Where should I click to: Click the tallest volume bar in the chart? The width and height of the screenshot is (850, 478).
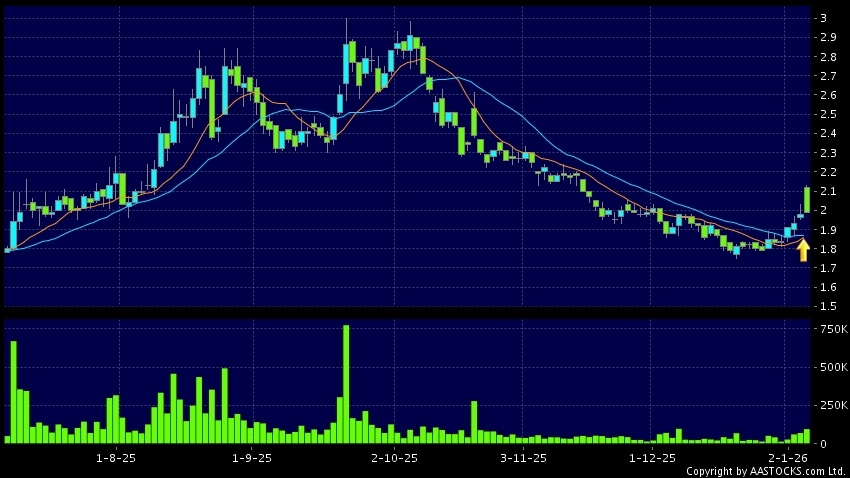tap(346, 384)
